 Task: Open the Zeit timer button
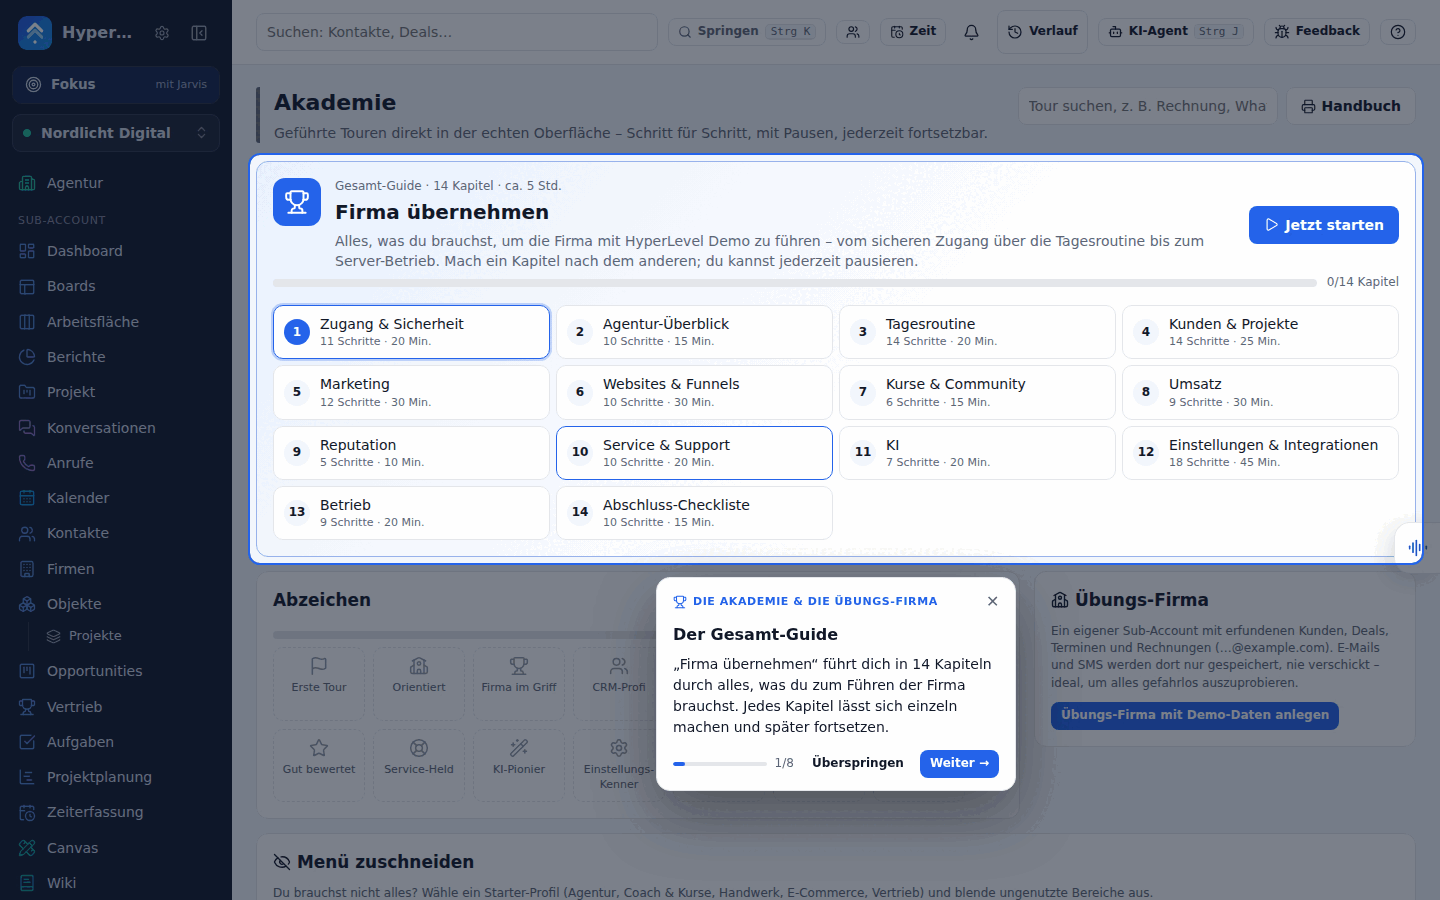913,32
